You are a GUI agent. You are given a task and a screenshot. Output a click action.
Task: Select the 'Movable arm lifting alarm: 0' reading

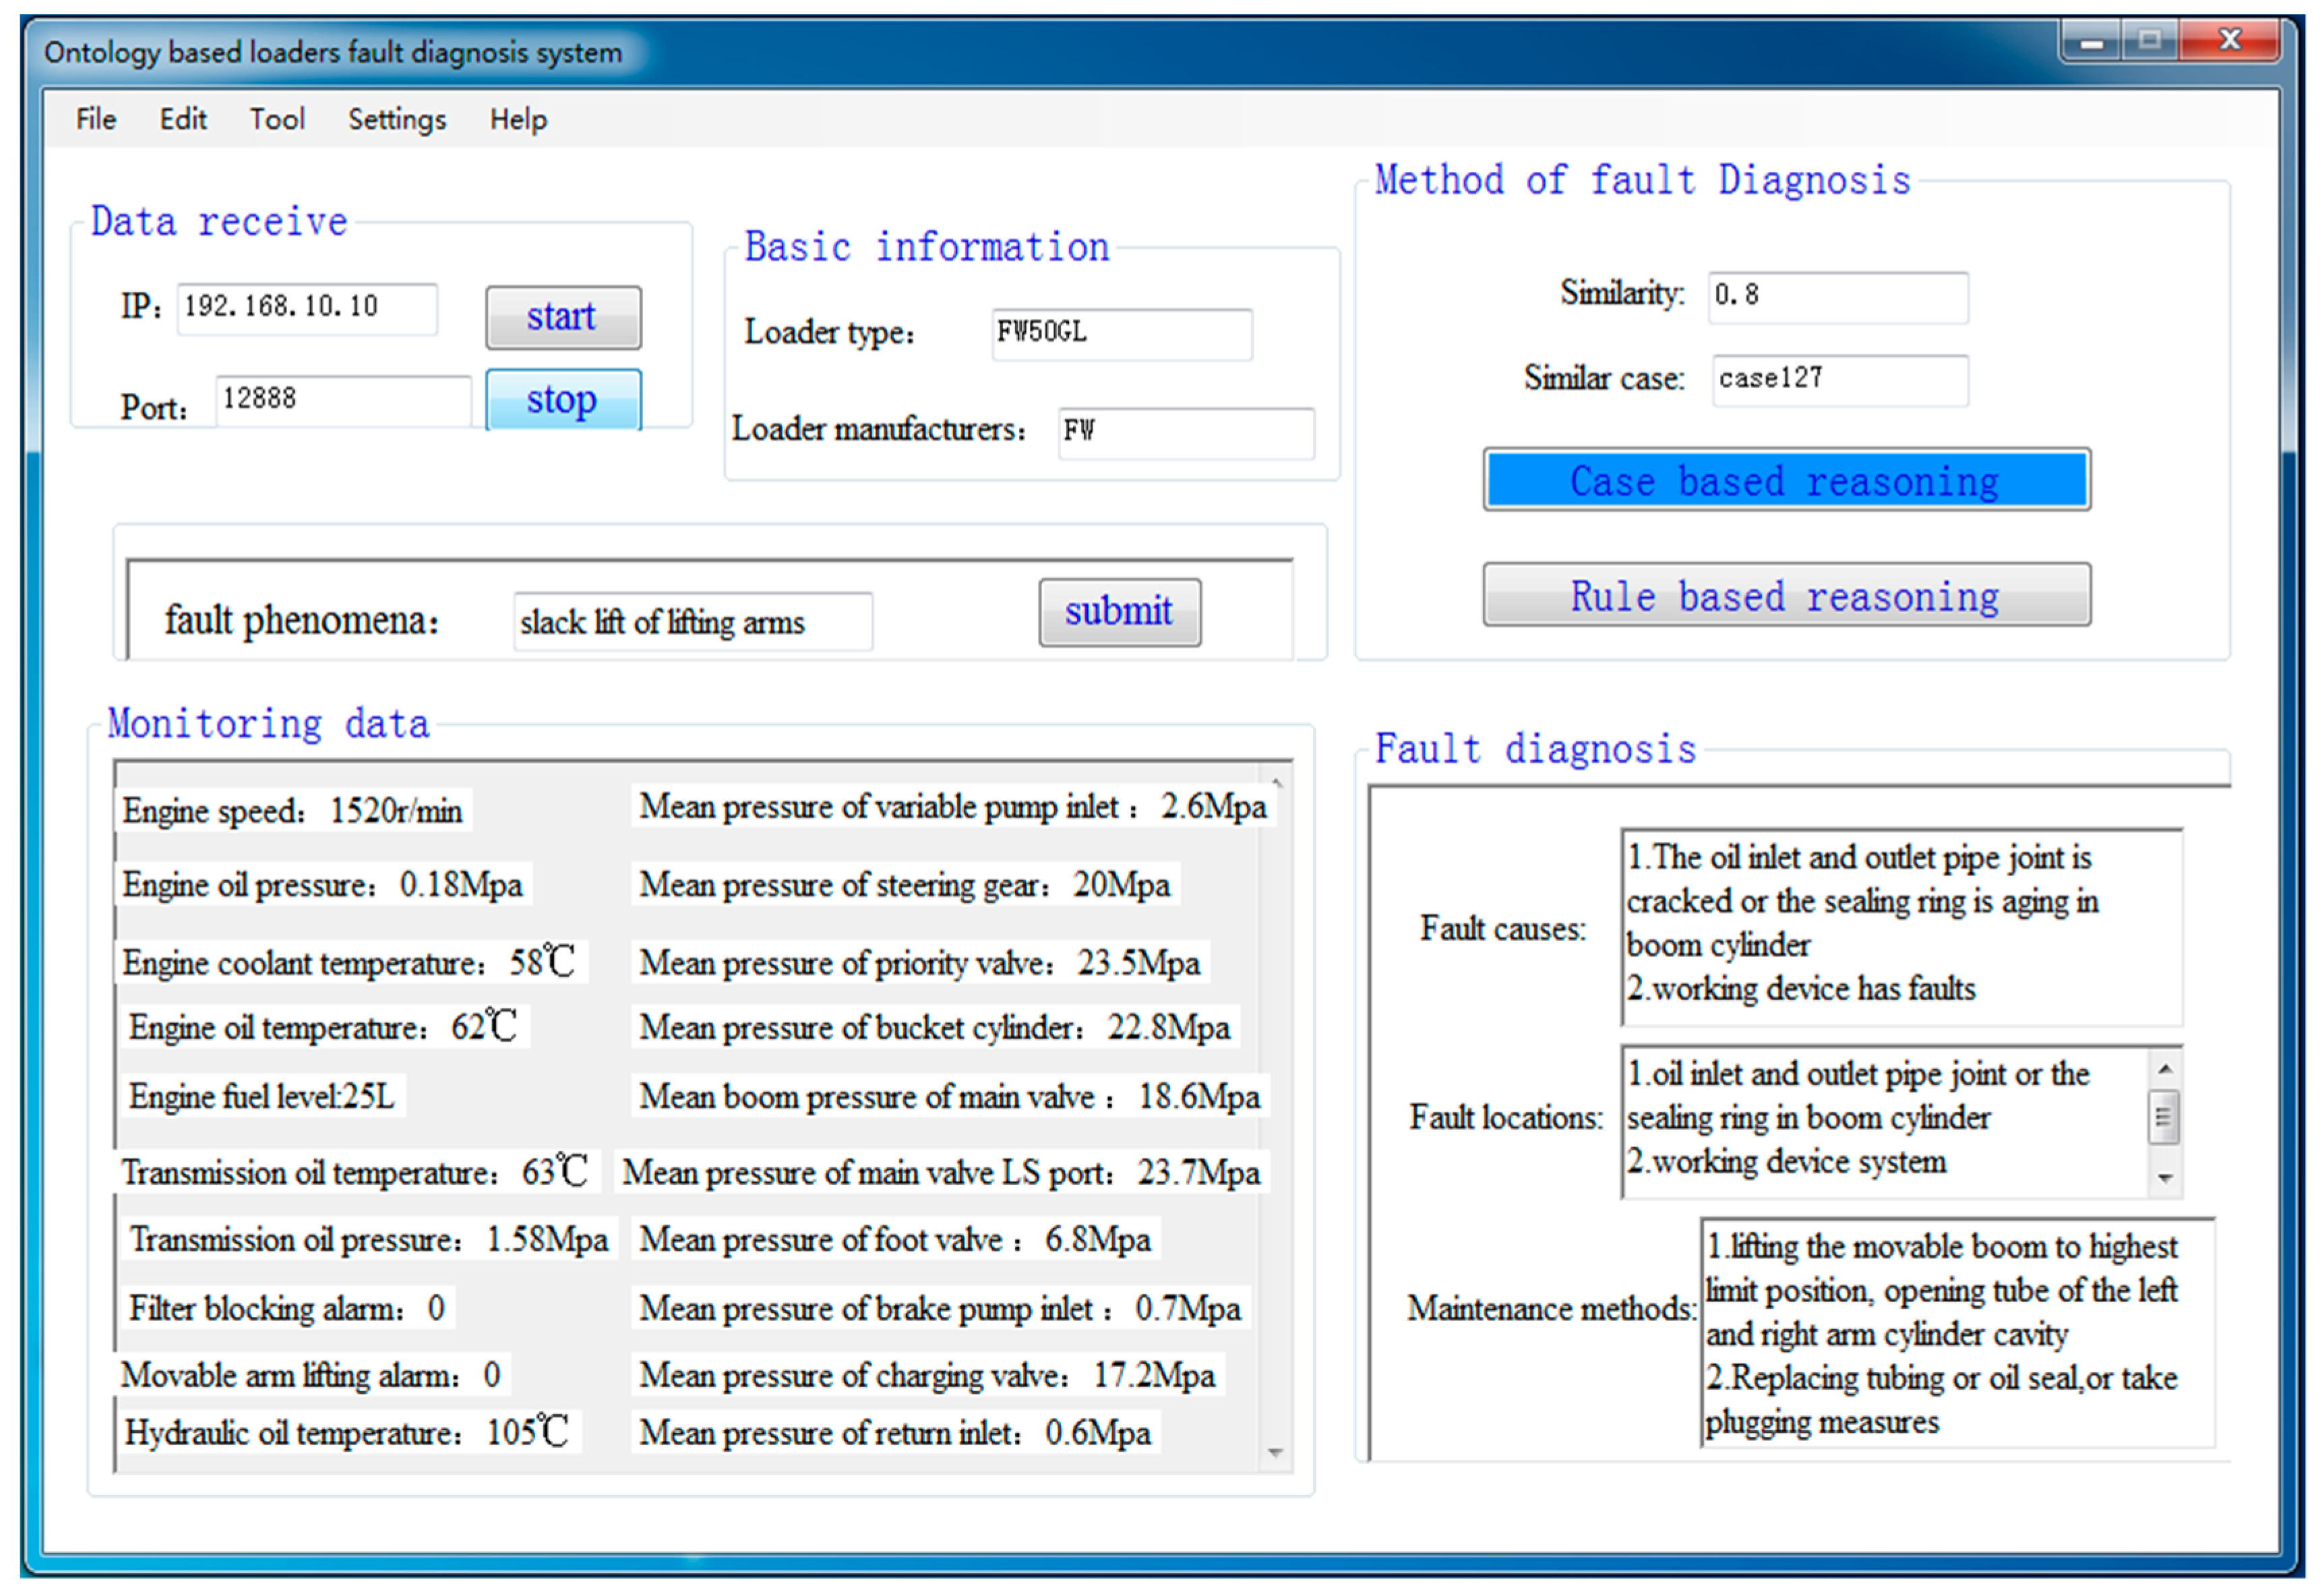[311, 1375]
